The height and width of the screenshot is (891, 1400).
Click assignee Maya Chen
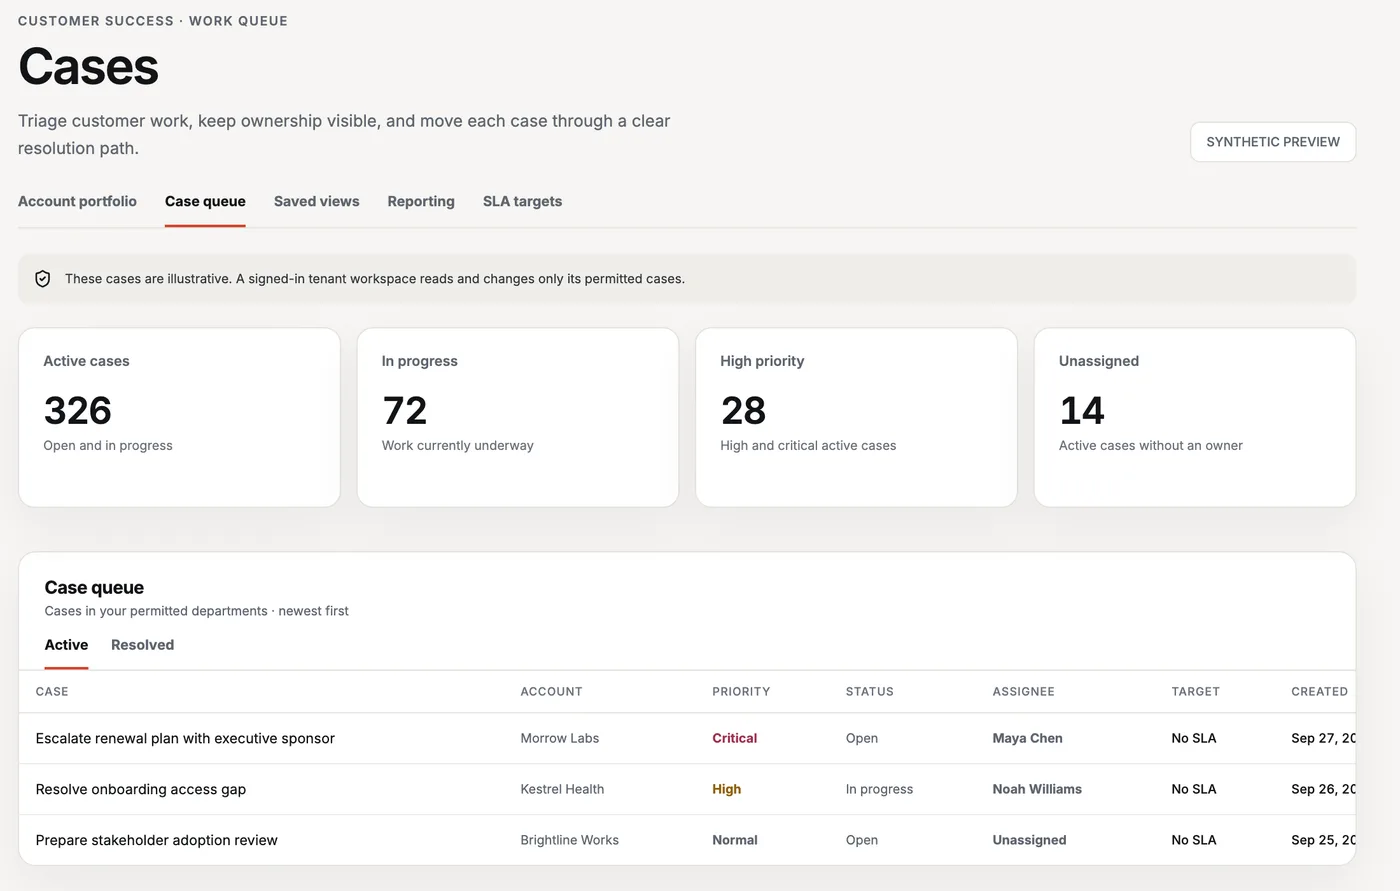1027,738
